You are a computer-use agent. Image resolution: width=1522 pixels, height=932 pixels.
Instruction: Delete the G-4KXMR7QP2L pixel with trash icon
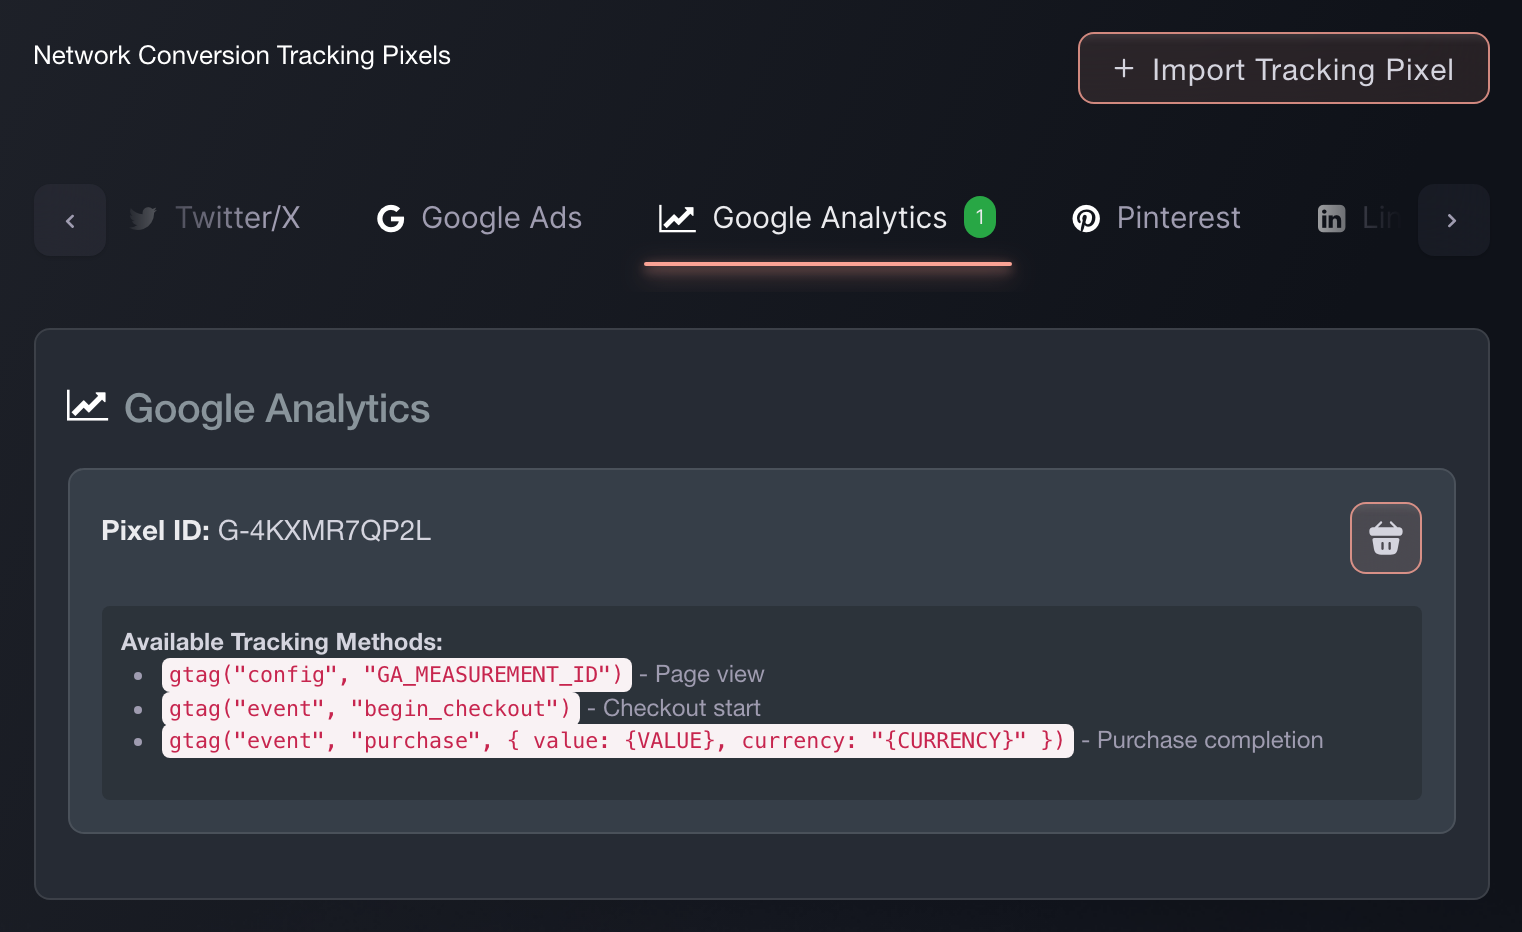click(x=1385, y=538)
